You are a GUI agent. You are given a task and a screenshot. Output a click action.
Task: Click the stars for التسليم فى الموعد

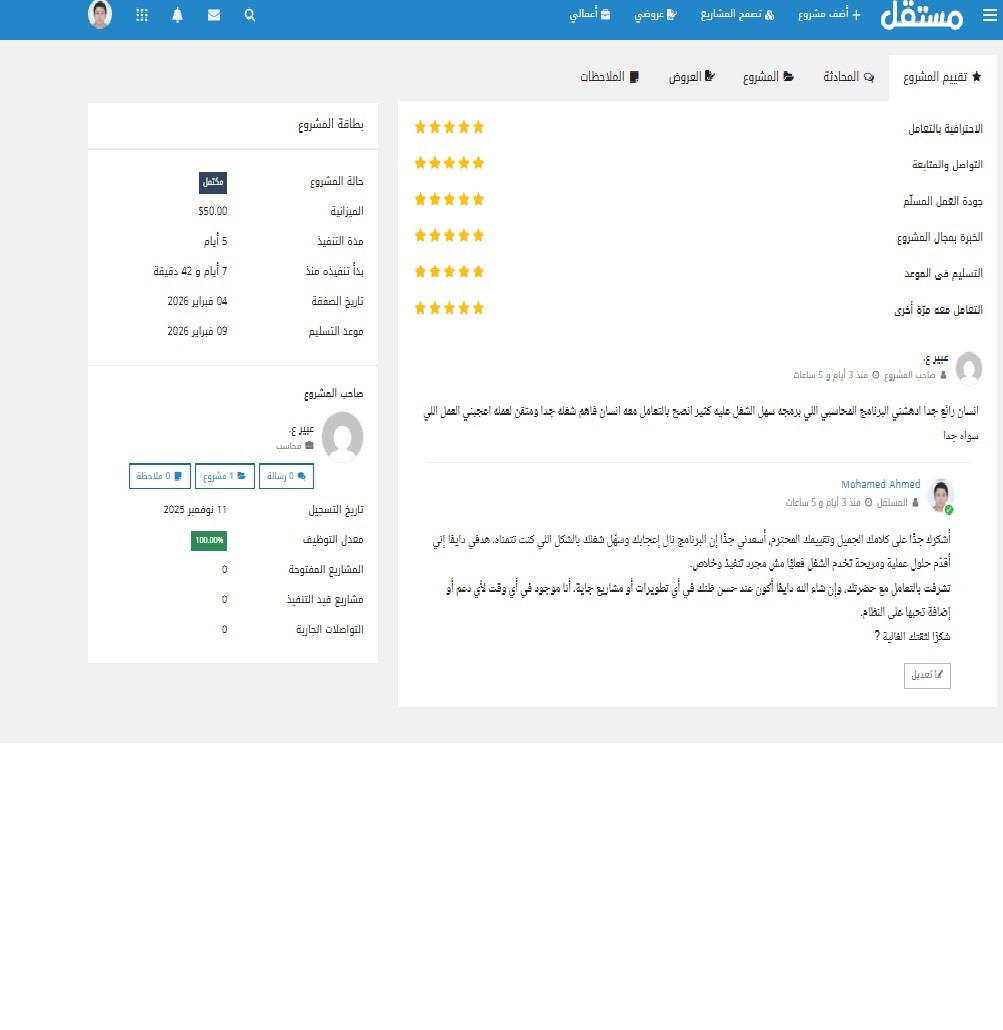[449, 272]
